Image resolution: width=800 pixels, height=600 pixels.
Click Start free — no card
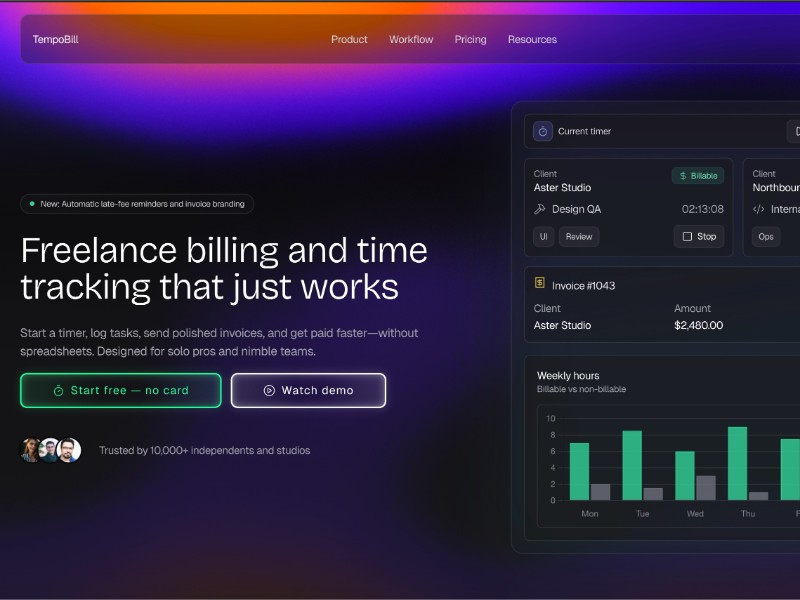[120, 390]
